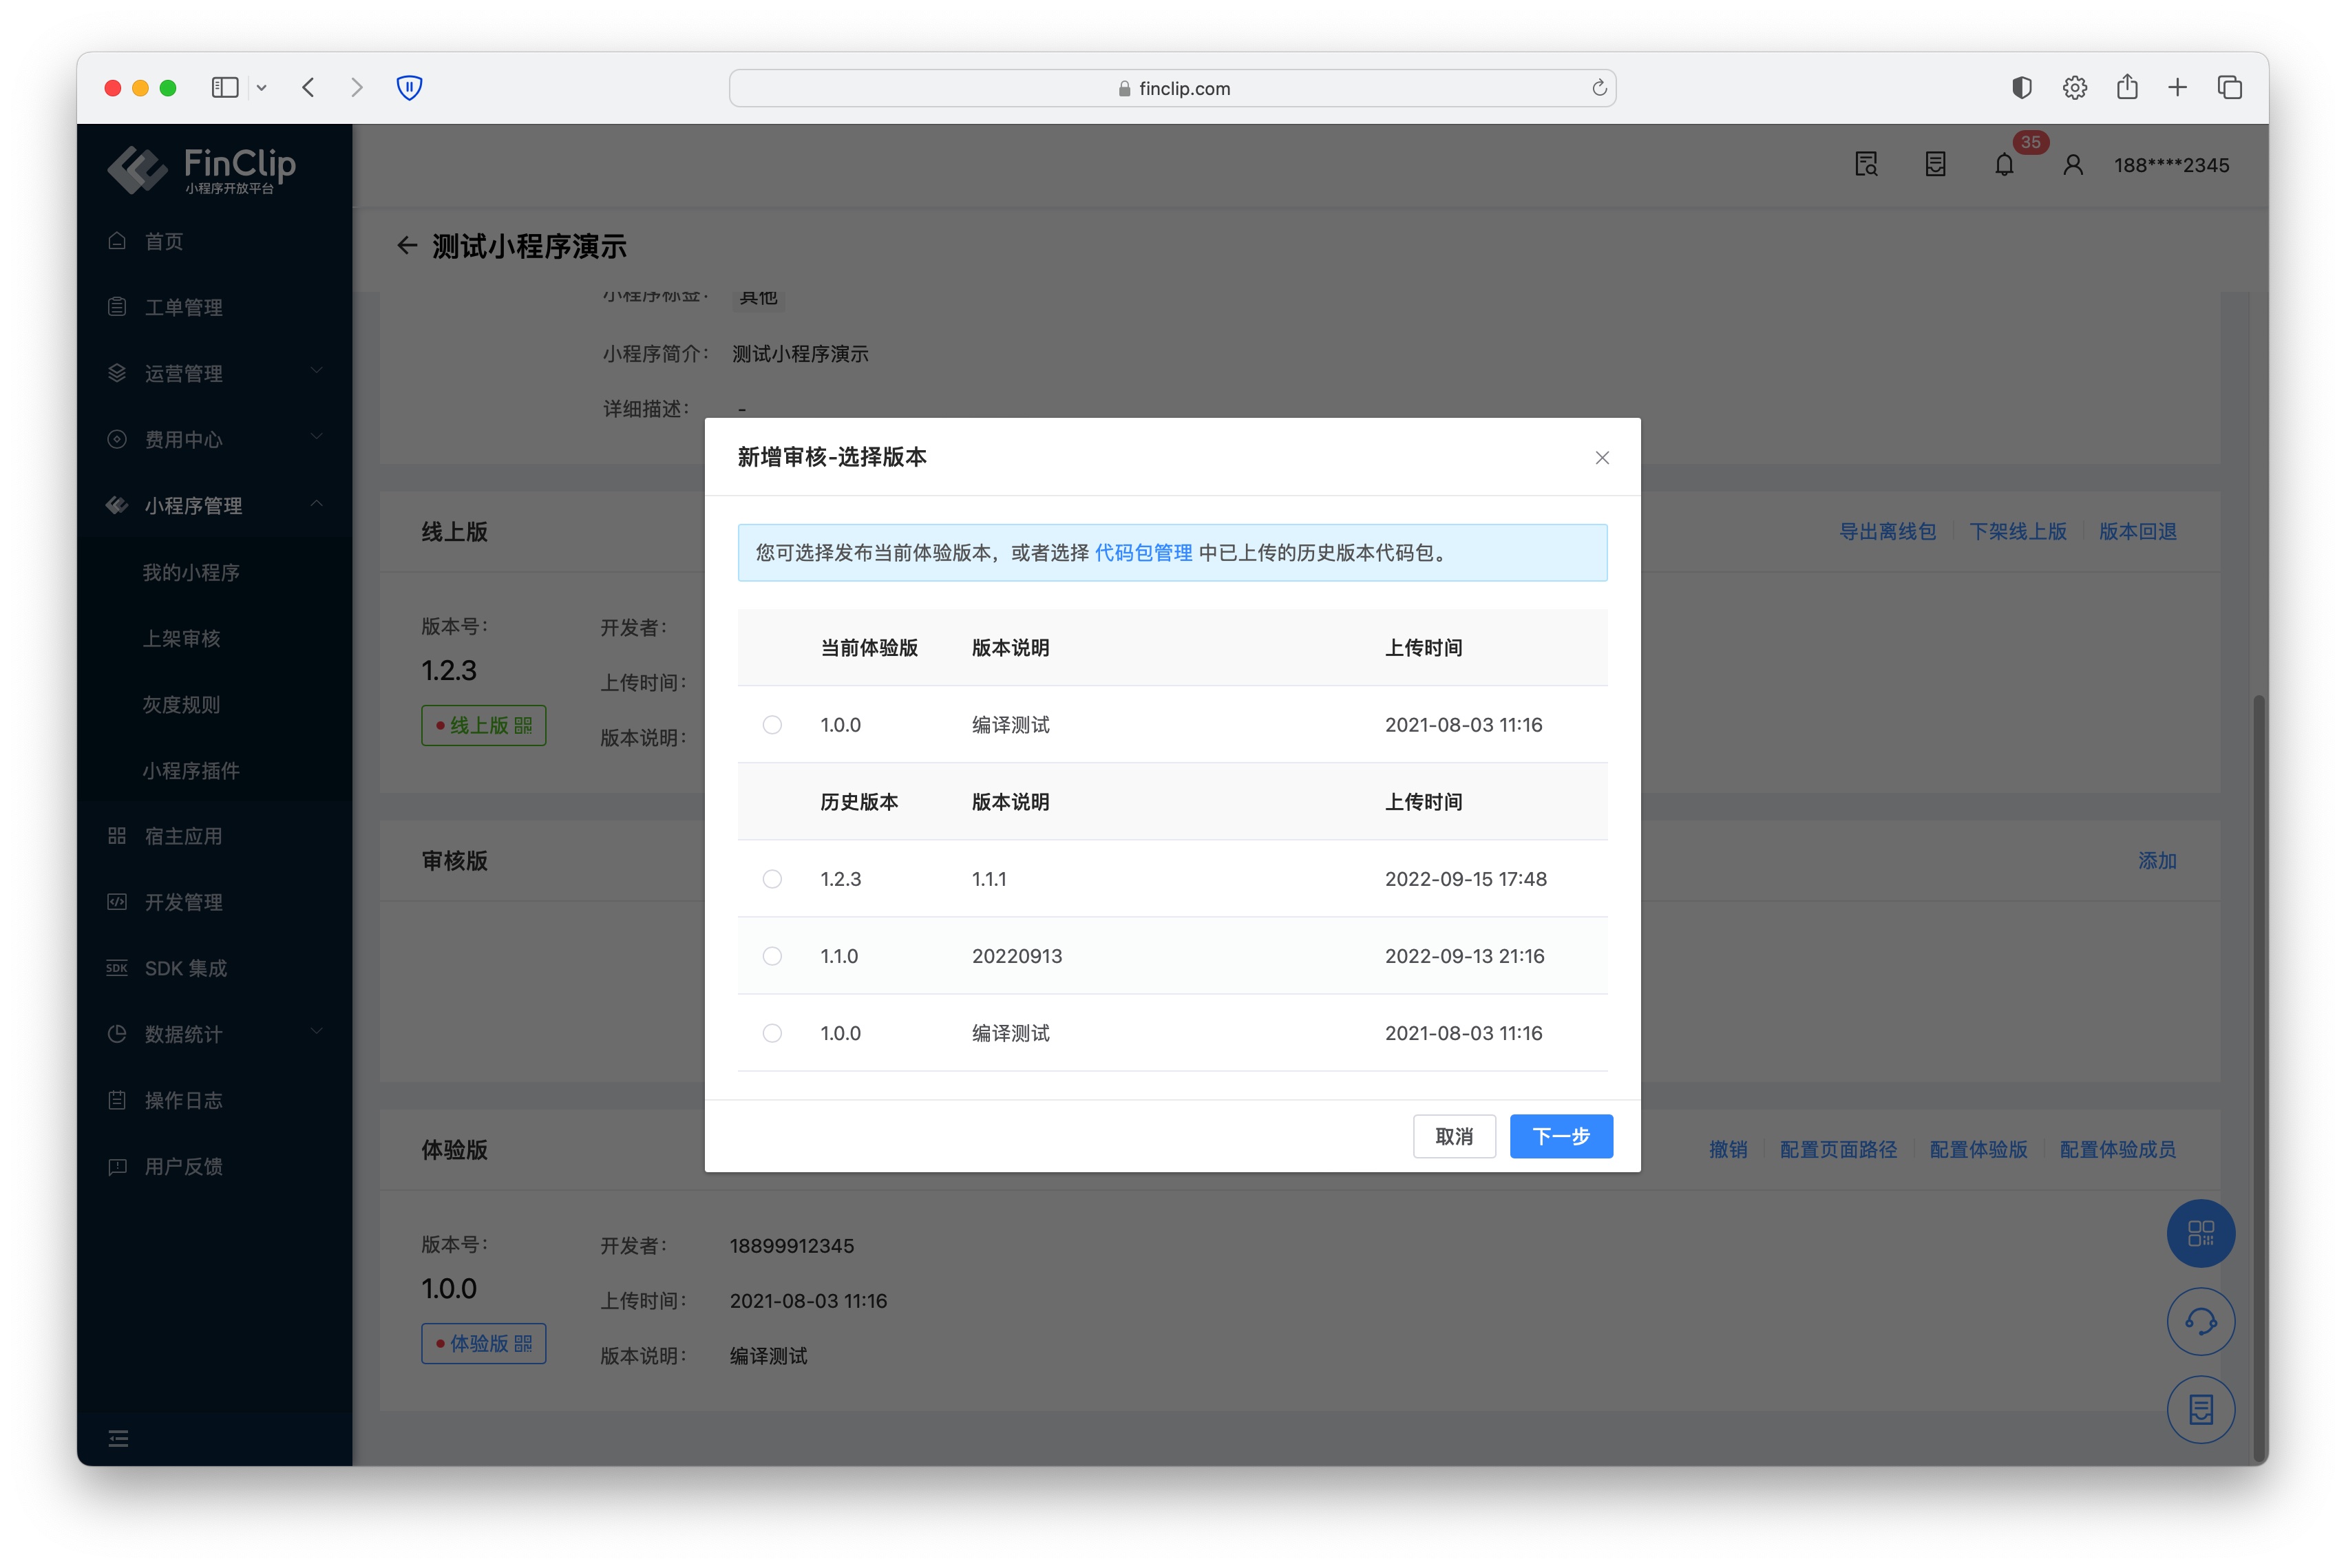Click the sidebar collapse icon at bottom left

(118, 1438)
